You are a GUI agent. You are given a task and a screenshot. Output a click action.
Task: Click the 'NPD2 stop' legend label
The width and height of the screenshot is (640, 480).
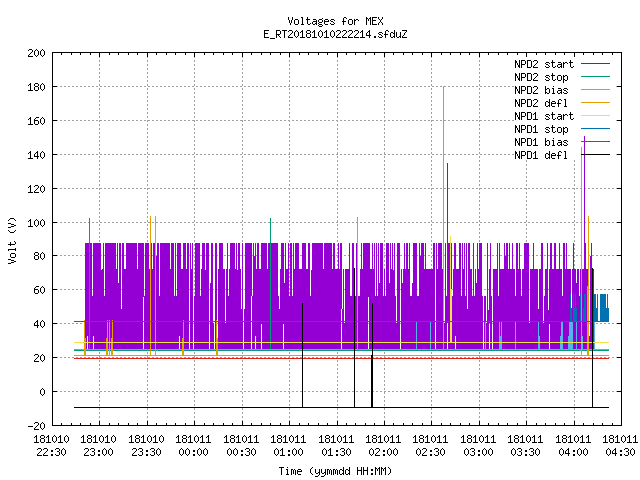tap(541, 77)
